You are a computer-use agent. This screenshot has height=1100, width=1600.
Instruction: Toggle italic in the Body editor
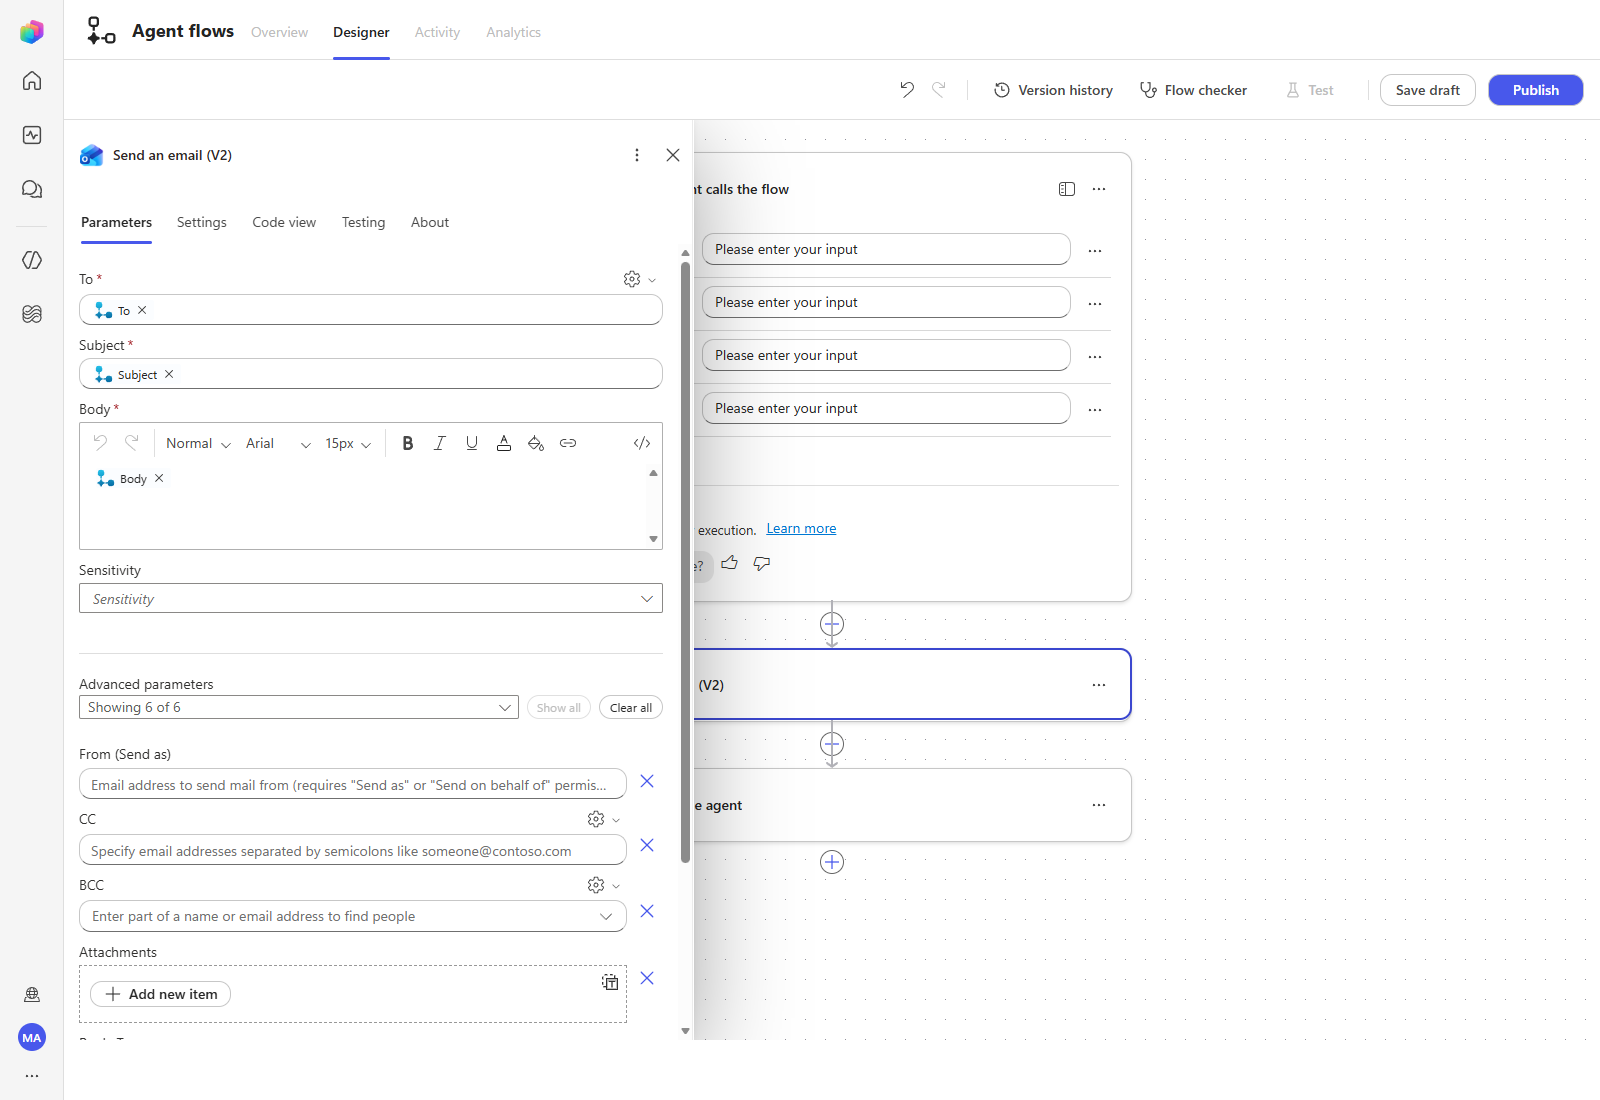pyautogui.click(x=440, y=443)
